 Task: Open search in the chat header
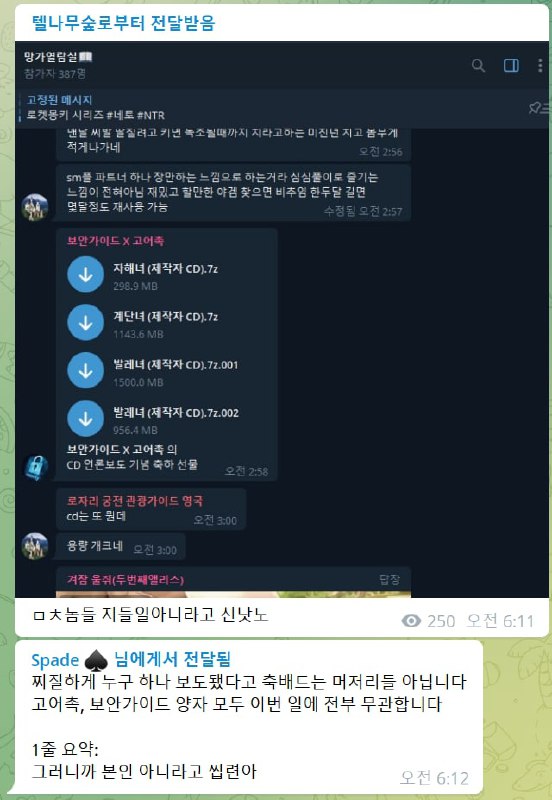(x=478, y=65)
